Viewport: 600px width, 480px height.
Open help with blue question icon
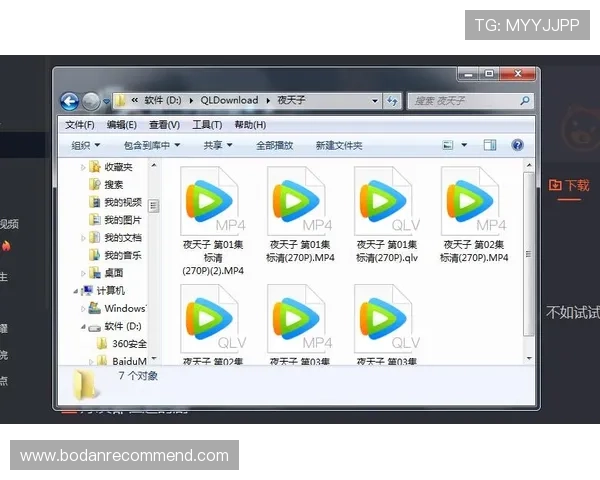[517, 145]
